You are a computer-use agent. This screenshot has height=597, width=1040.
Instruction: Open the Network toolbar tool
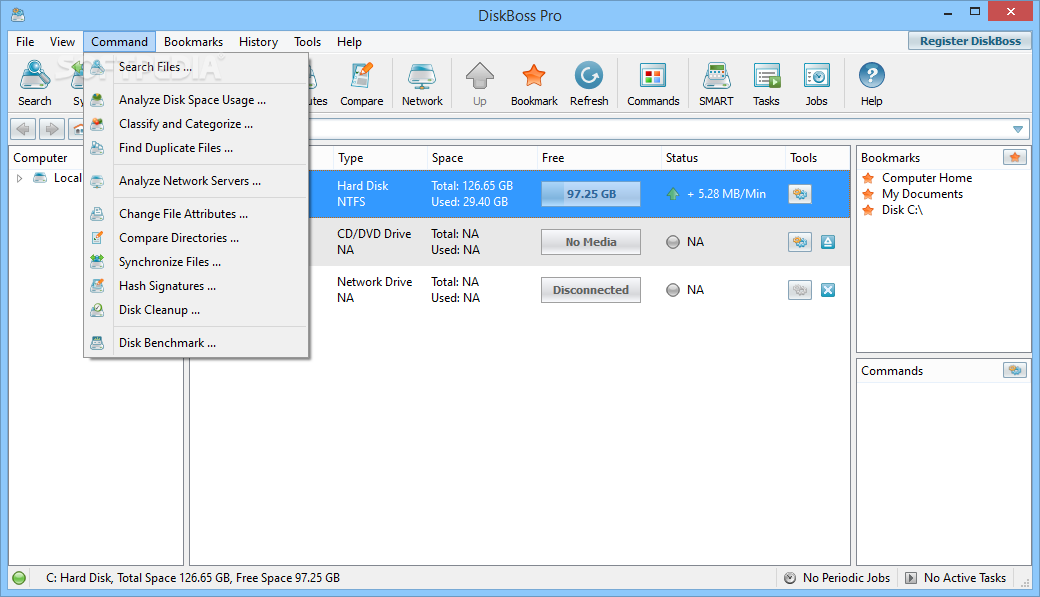click(422, 83)
